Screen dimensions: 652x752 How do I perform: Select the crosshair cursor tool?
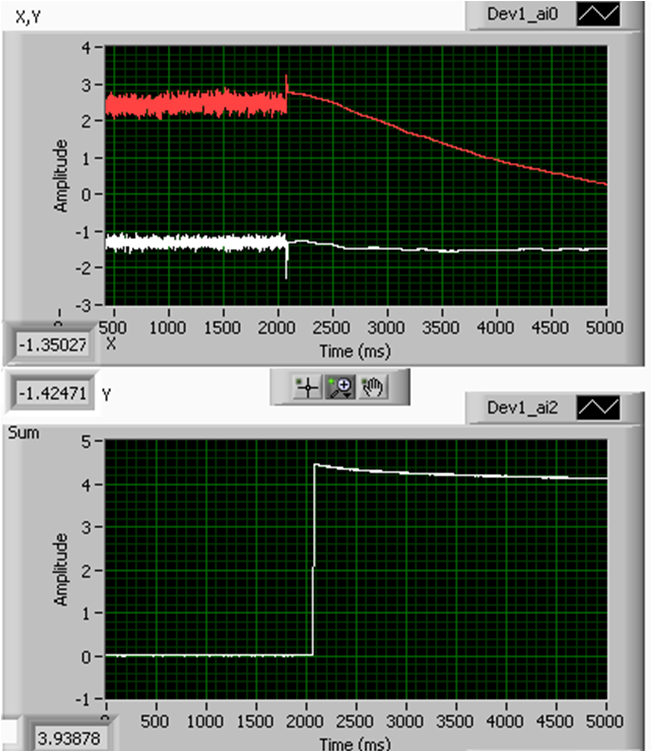point(307,388)
